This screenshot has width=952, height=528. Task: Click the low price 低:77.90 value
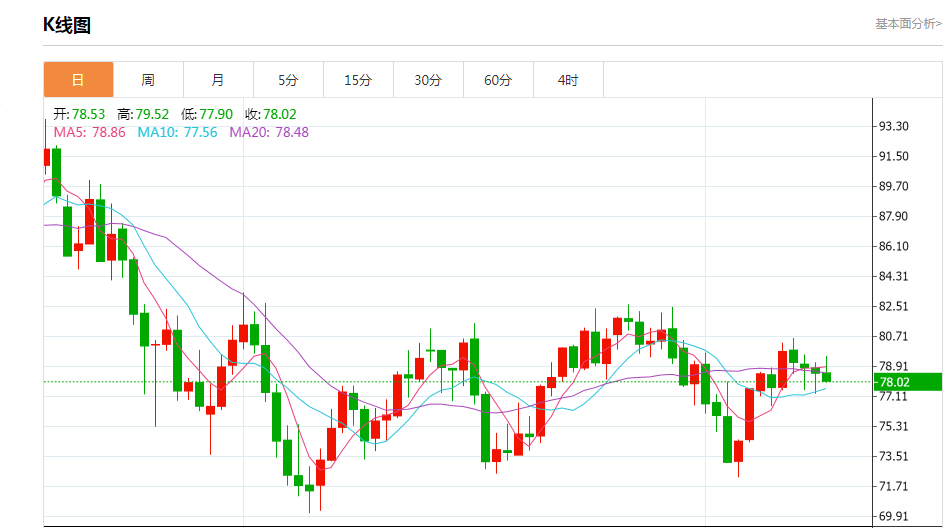(x=207, y=114)
